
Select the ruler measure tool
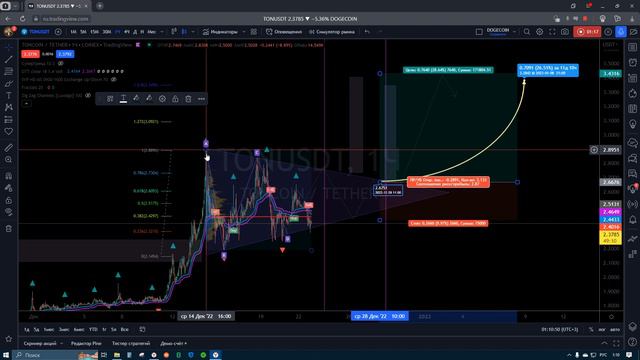[x=9, y=148]
